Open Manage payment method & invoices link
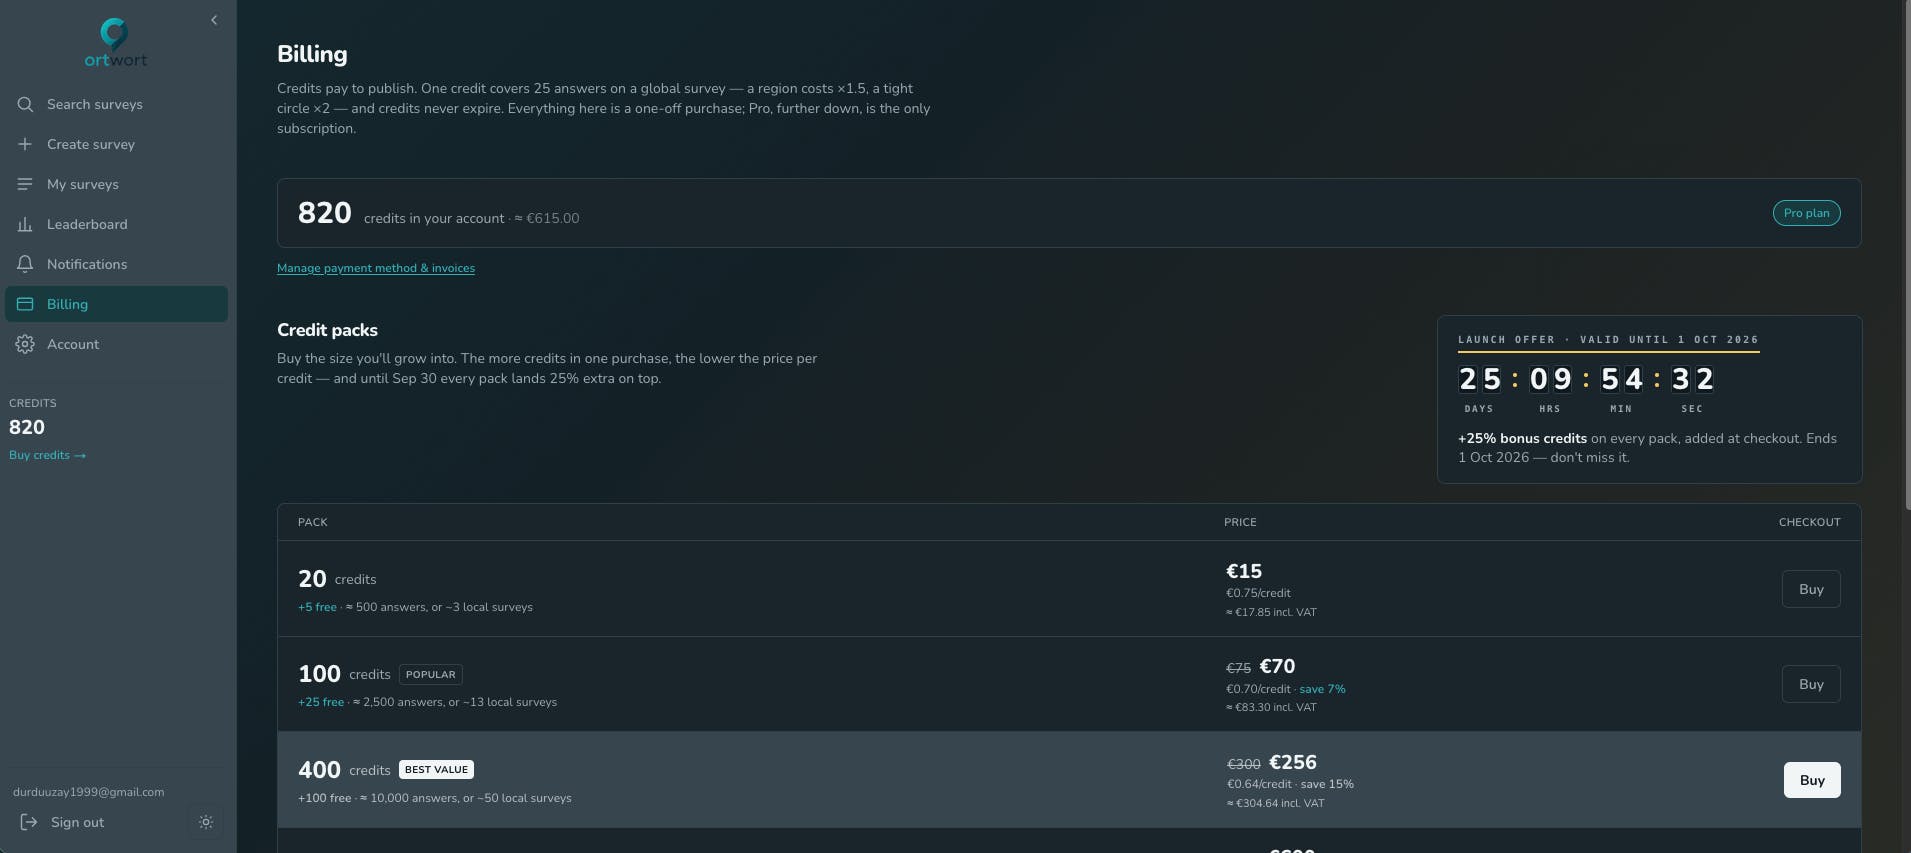1911x853 pixels. tap(376, 268)
